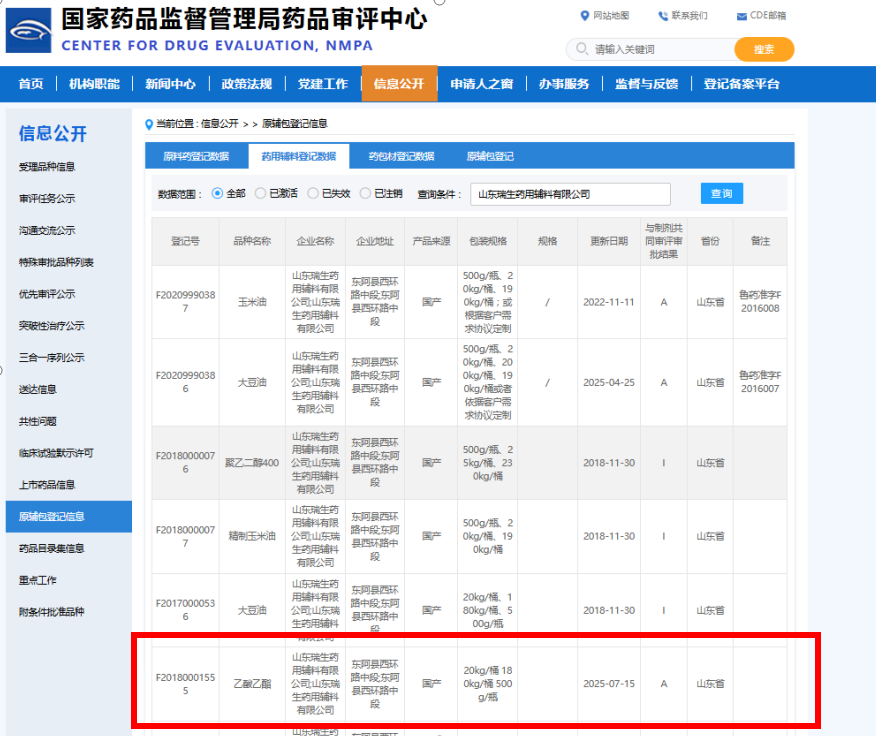The width and height of the screenshot is (876, 736).
Task: Click the query condition input field
Action: (570, 194)
